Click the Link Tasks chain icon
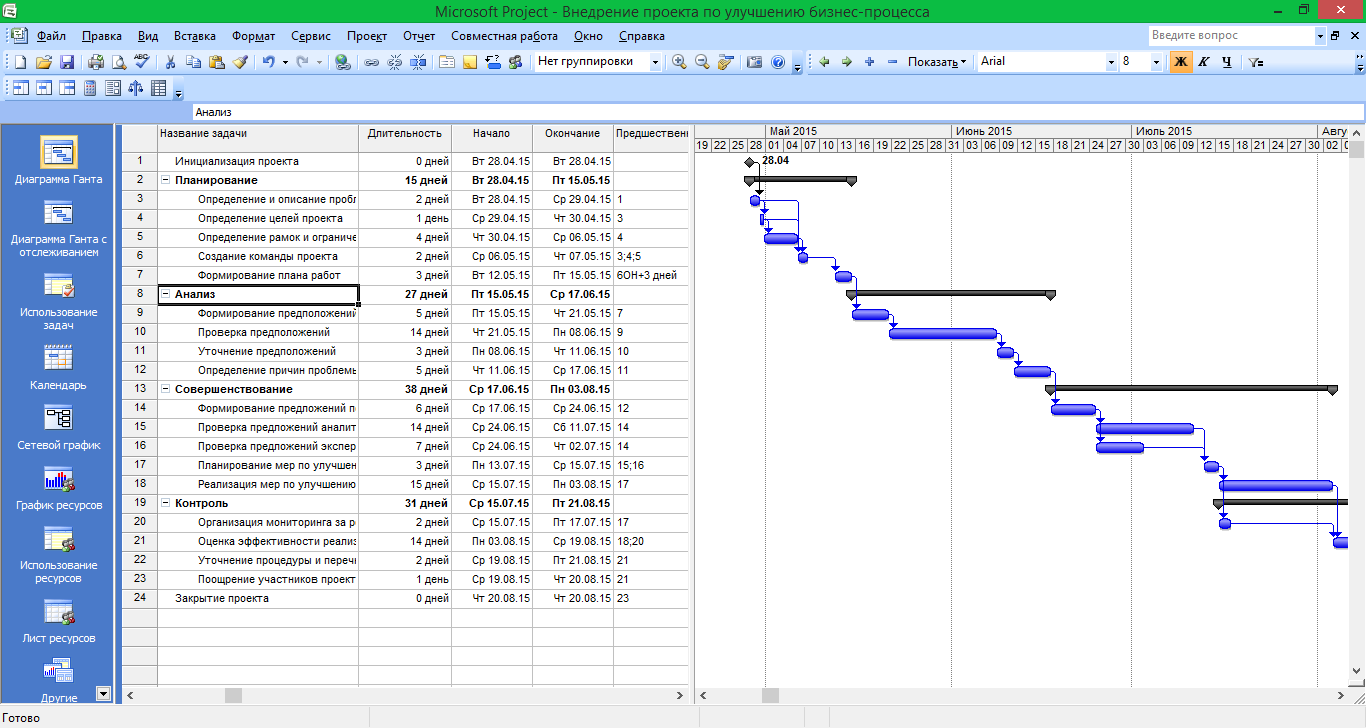Viewport: 1366px width, 728px height. 371,62
